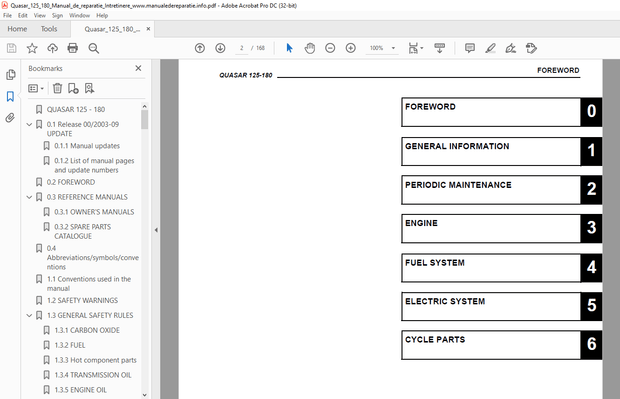Open the Edit menu

point(23,15)
